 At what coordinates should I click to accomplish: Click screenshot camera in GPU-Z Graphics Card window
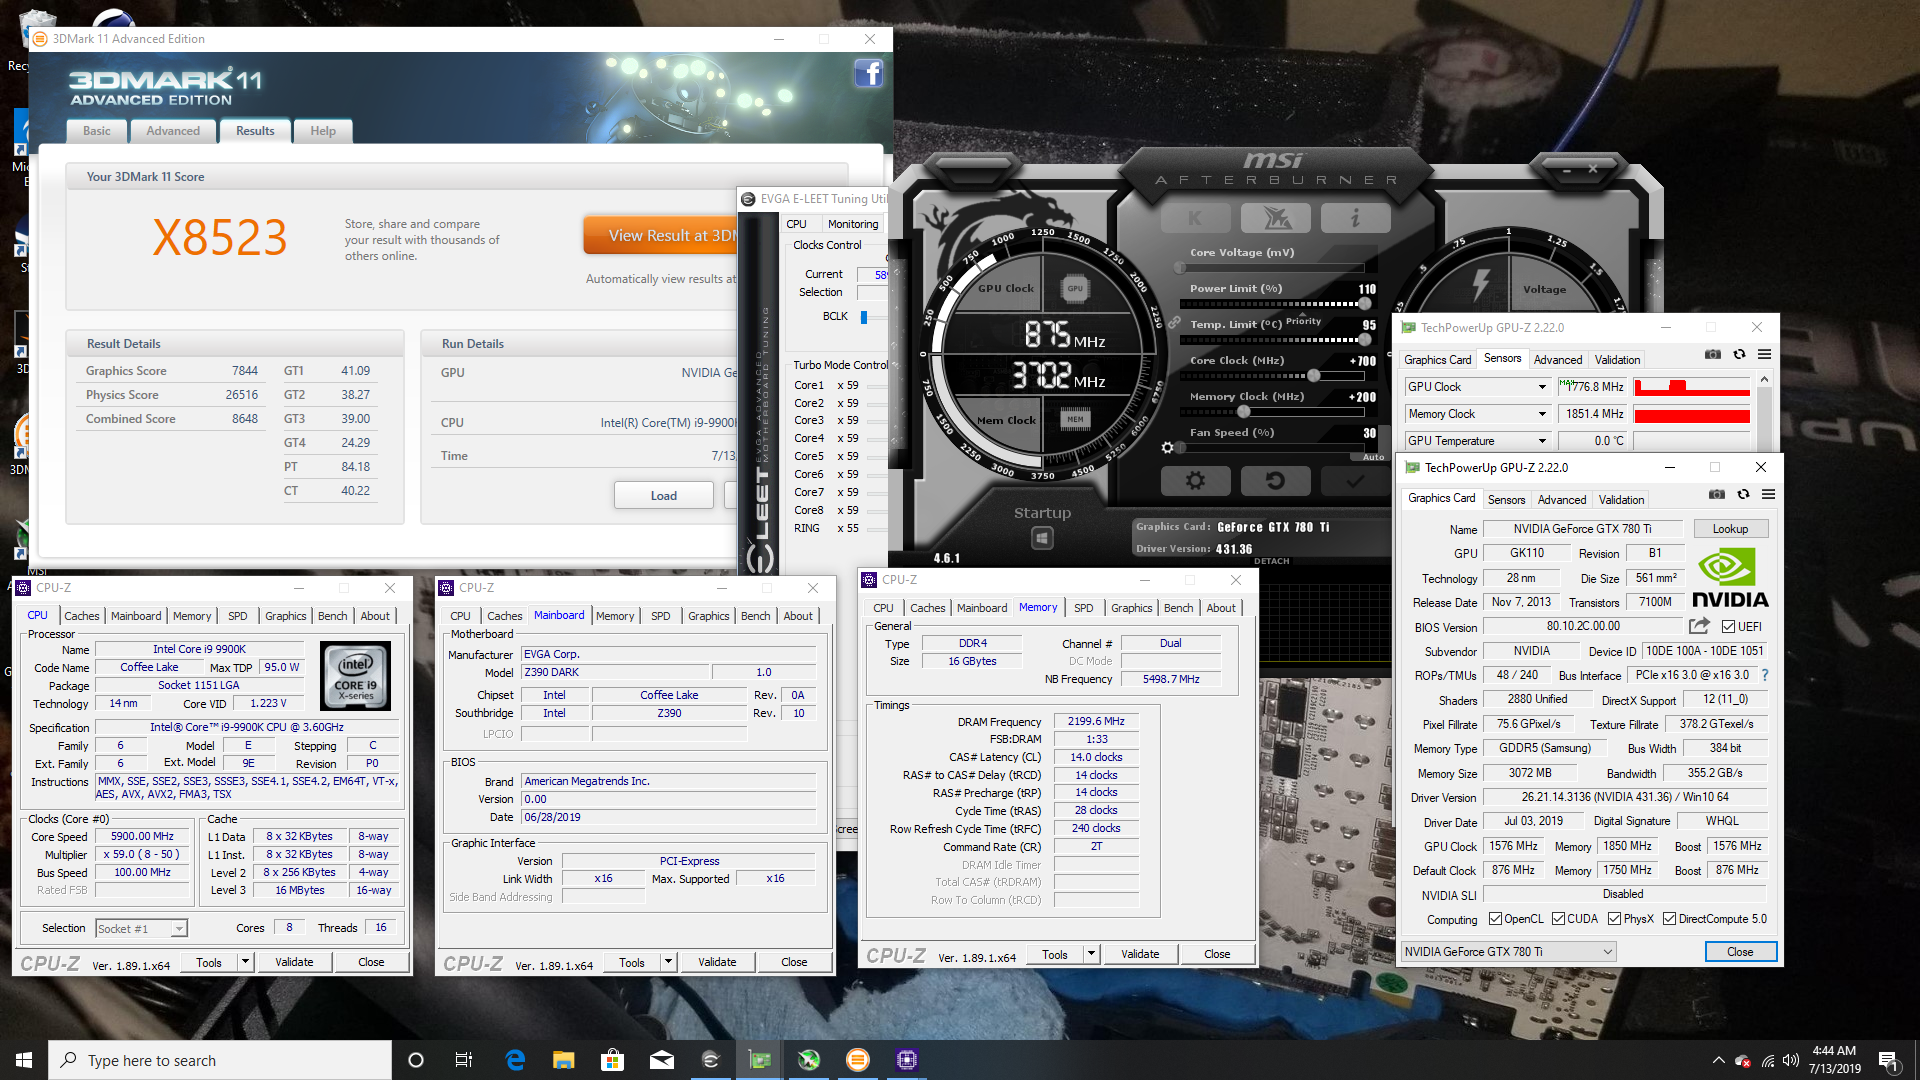click(1717, 495)
